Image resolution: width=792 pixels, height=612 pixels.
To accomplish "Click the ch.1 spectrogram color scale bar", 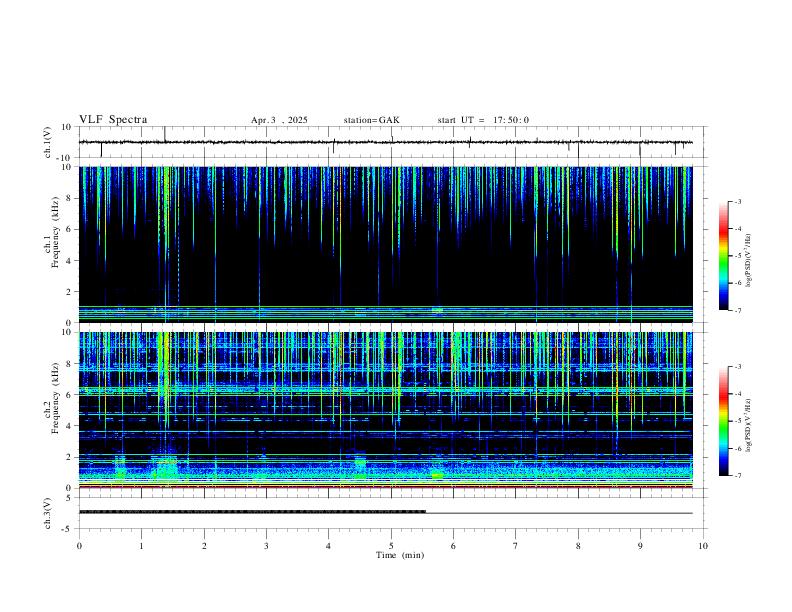I will click(x=723, y=256).
